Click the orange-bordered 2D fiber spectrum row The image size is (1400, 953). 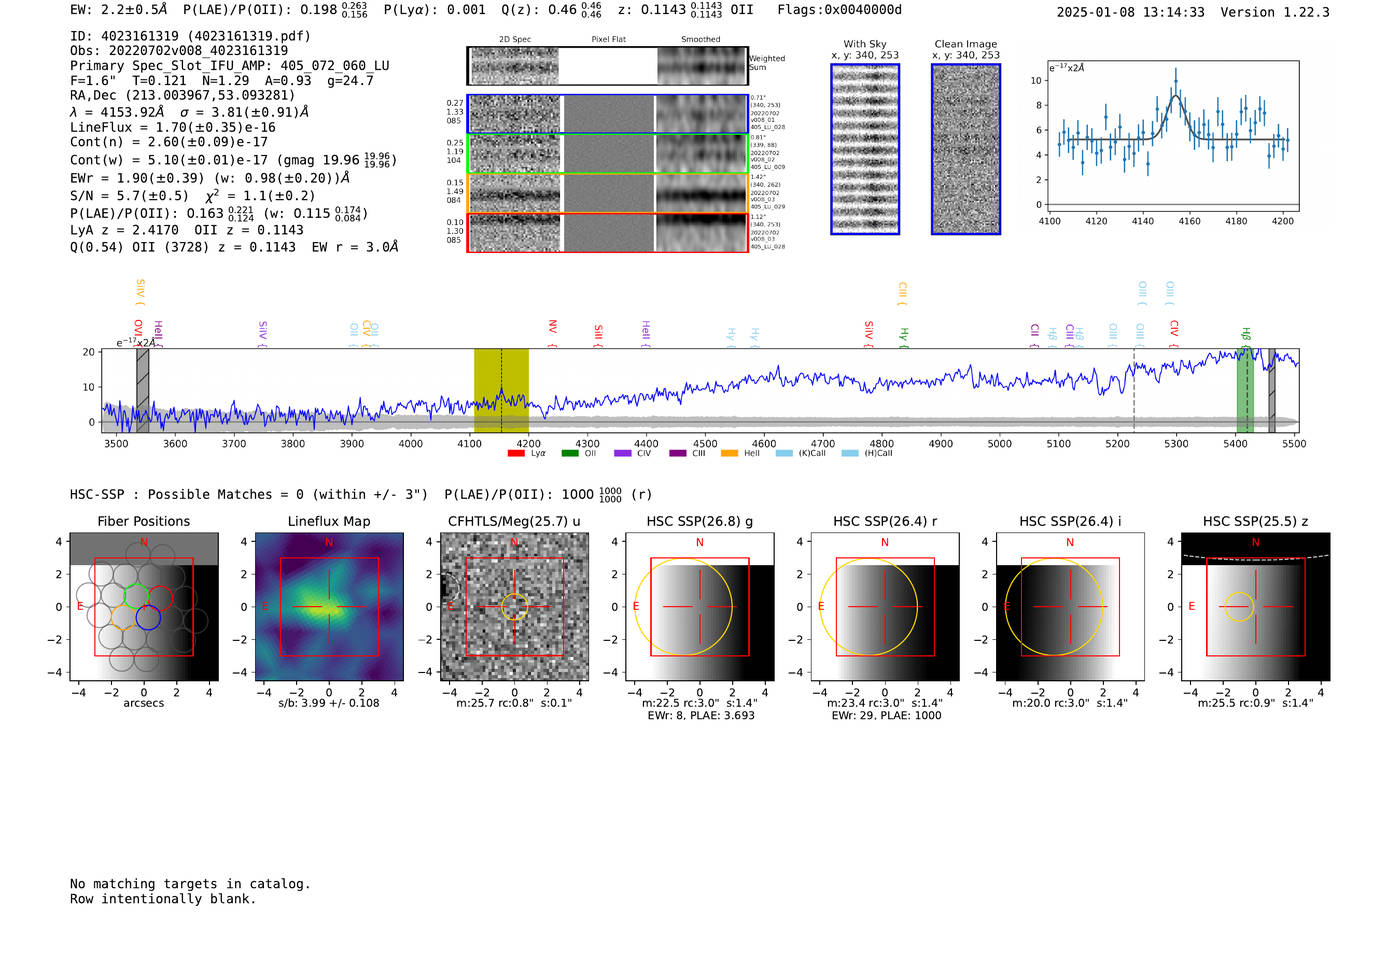point(607,193)
